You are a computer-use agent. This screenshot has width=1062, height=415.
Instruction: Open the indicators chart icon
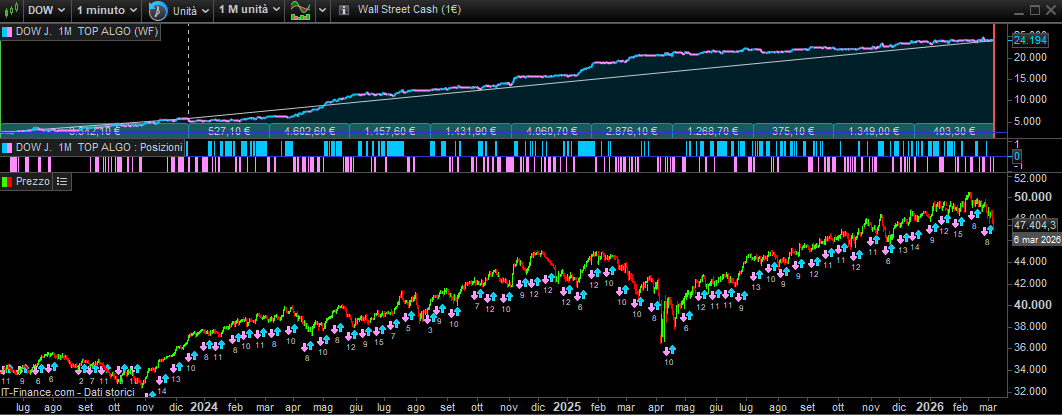(300, 11)
